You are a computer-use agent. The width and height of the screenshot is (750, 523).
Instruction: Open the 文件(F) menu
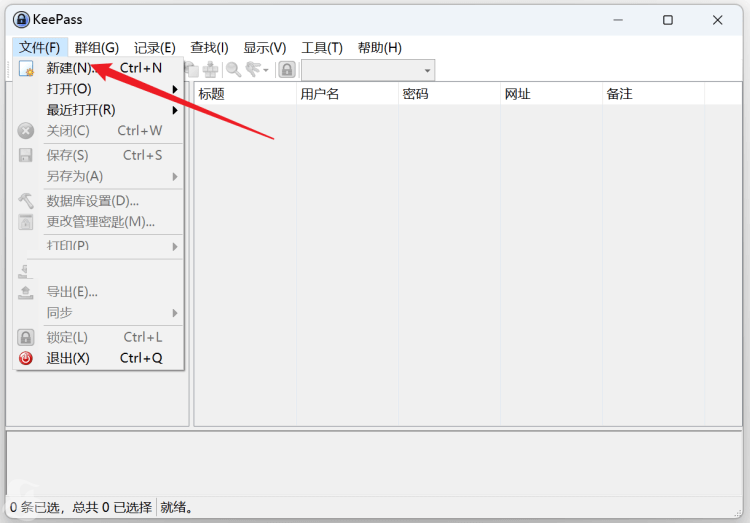[40, 47]
